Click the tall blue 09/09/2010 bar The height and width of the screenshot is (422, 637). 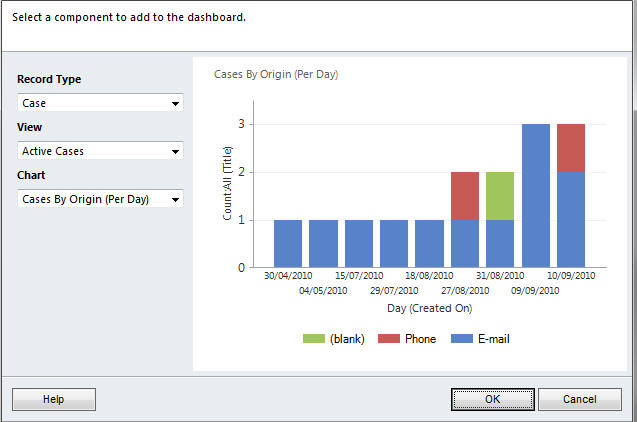536,196
